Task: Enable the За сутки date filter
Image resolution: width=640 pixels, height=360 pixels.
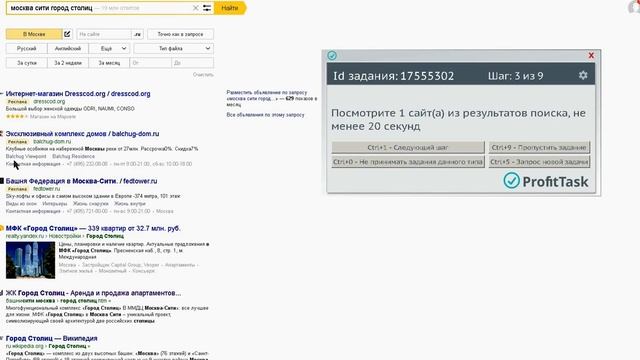Action: point(27,63)
